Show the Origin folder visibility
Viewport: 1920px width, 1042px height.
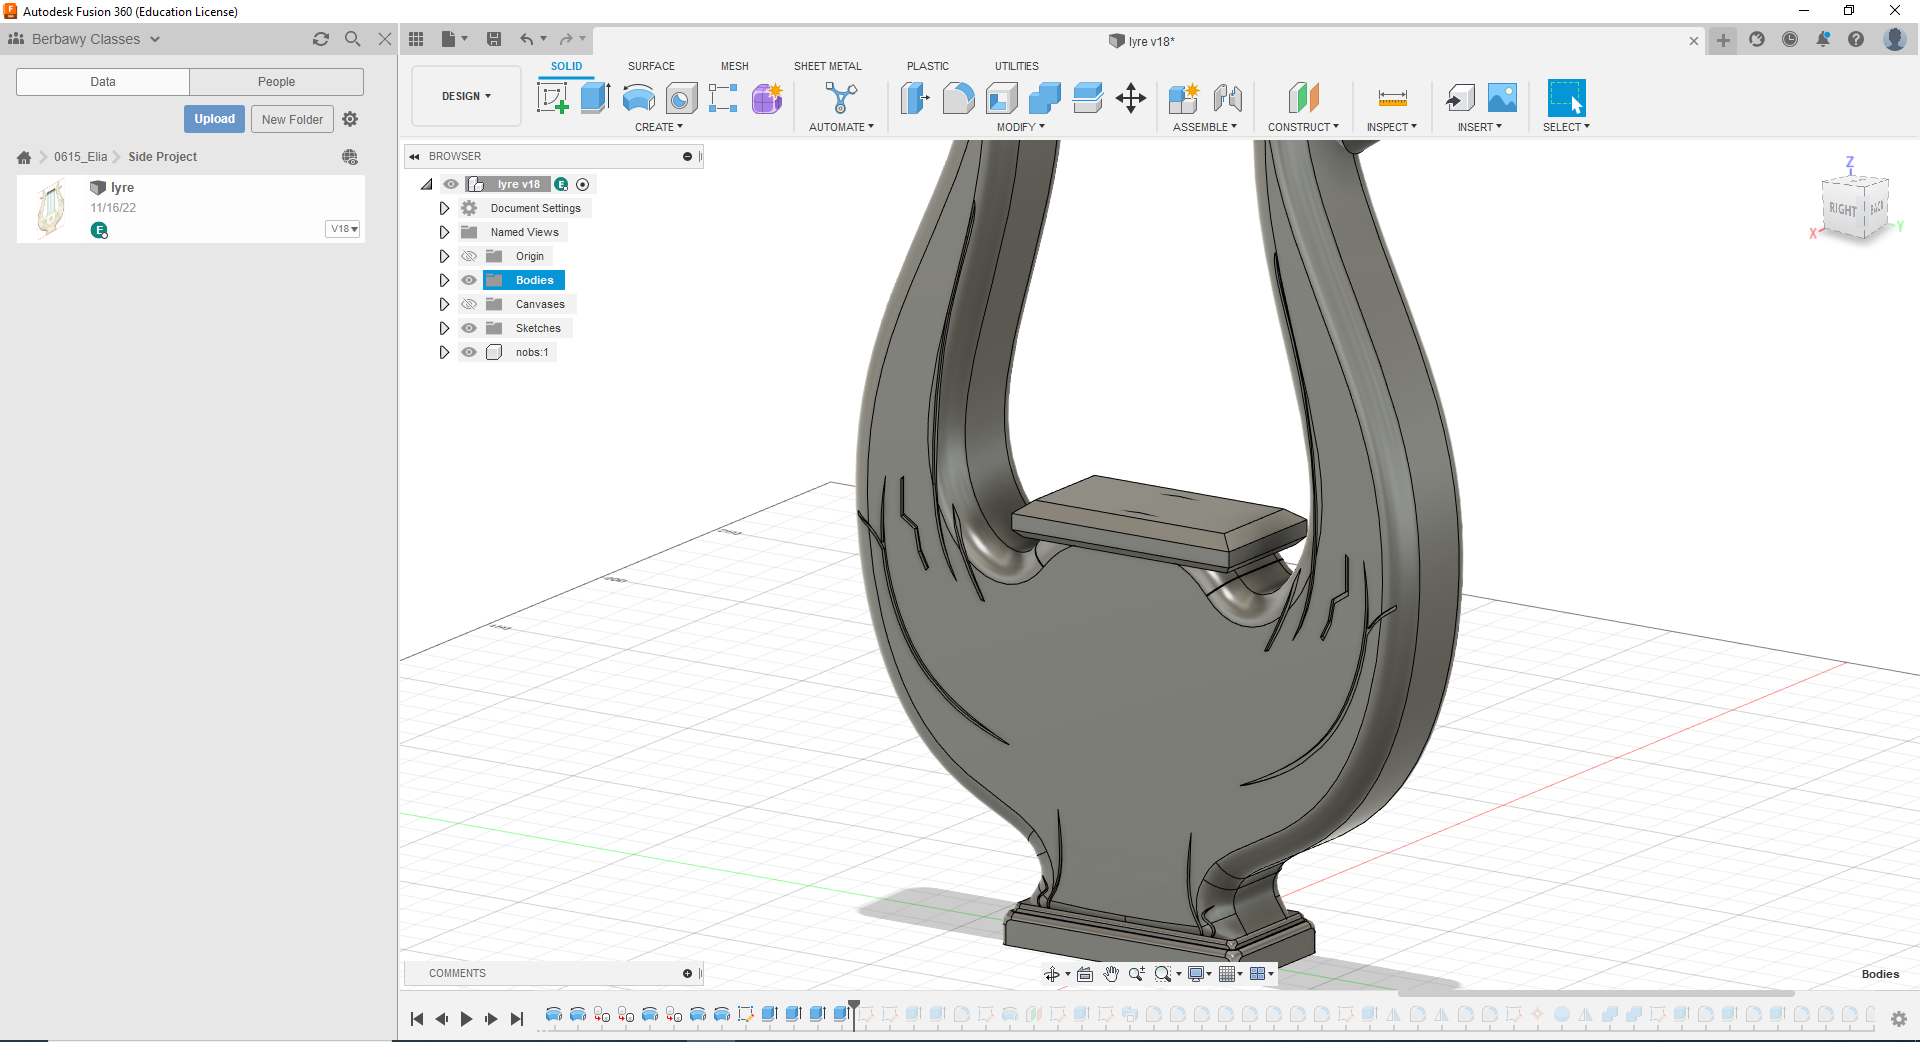469,256
